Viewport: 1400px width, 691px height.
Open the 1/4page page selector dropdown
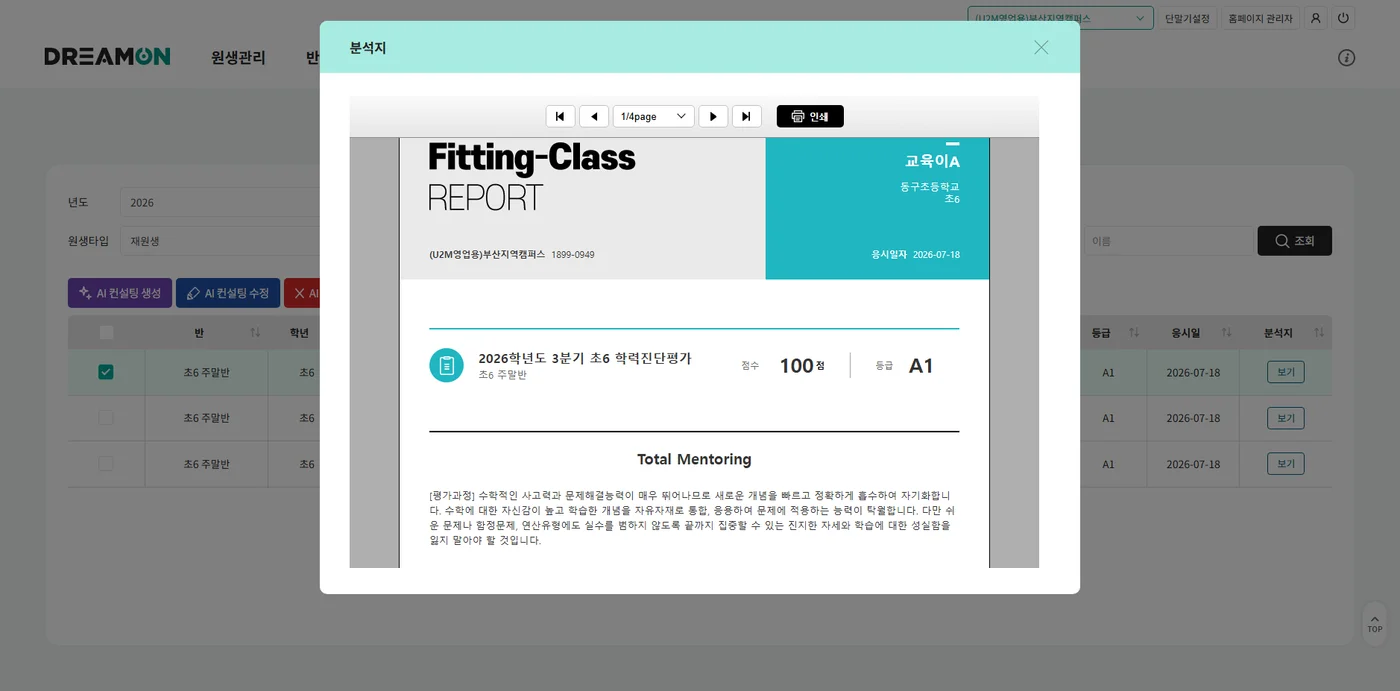coord(654,116)
